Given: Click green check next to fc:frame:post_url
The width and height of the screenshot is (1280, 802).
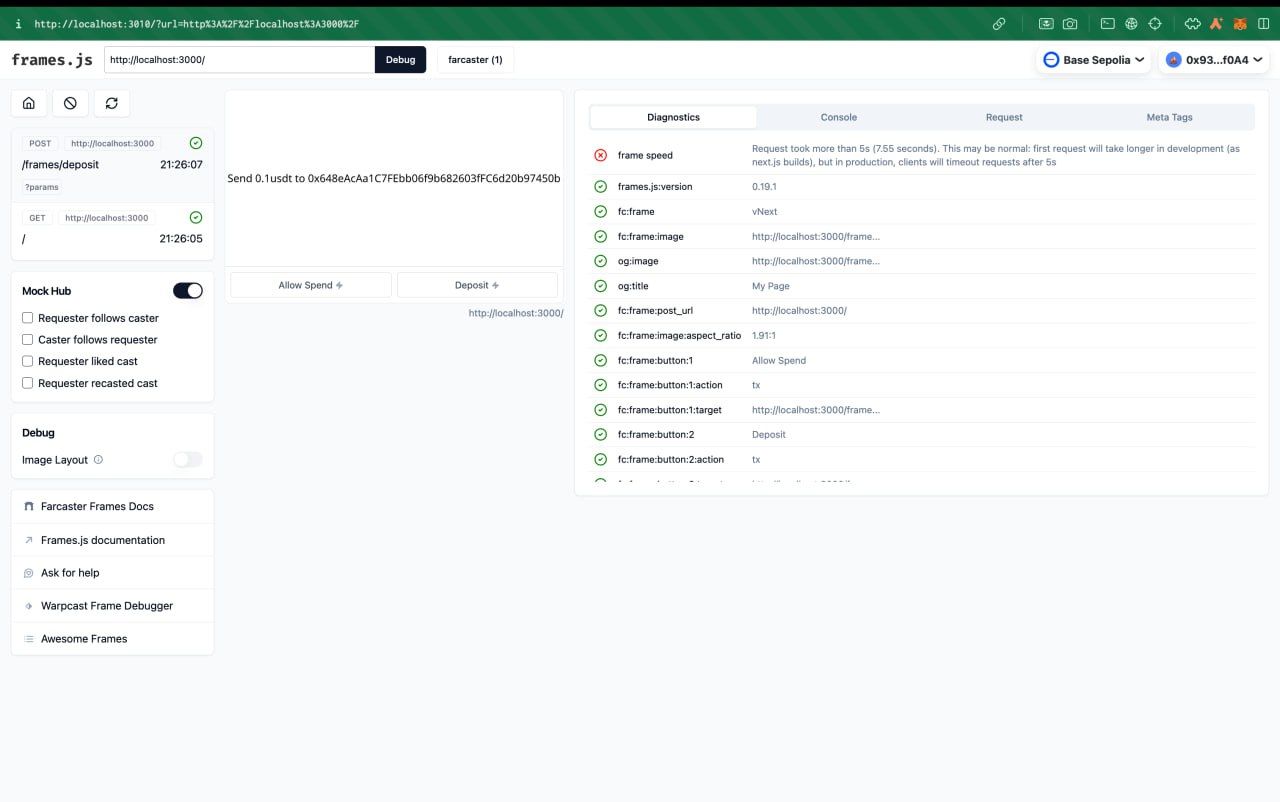Looking at the screenshot, I should pyautogui.click(x=600, y=310).
